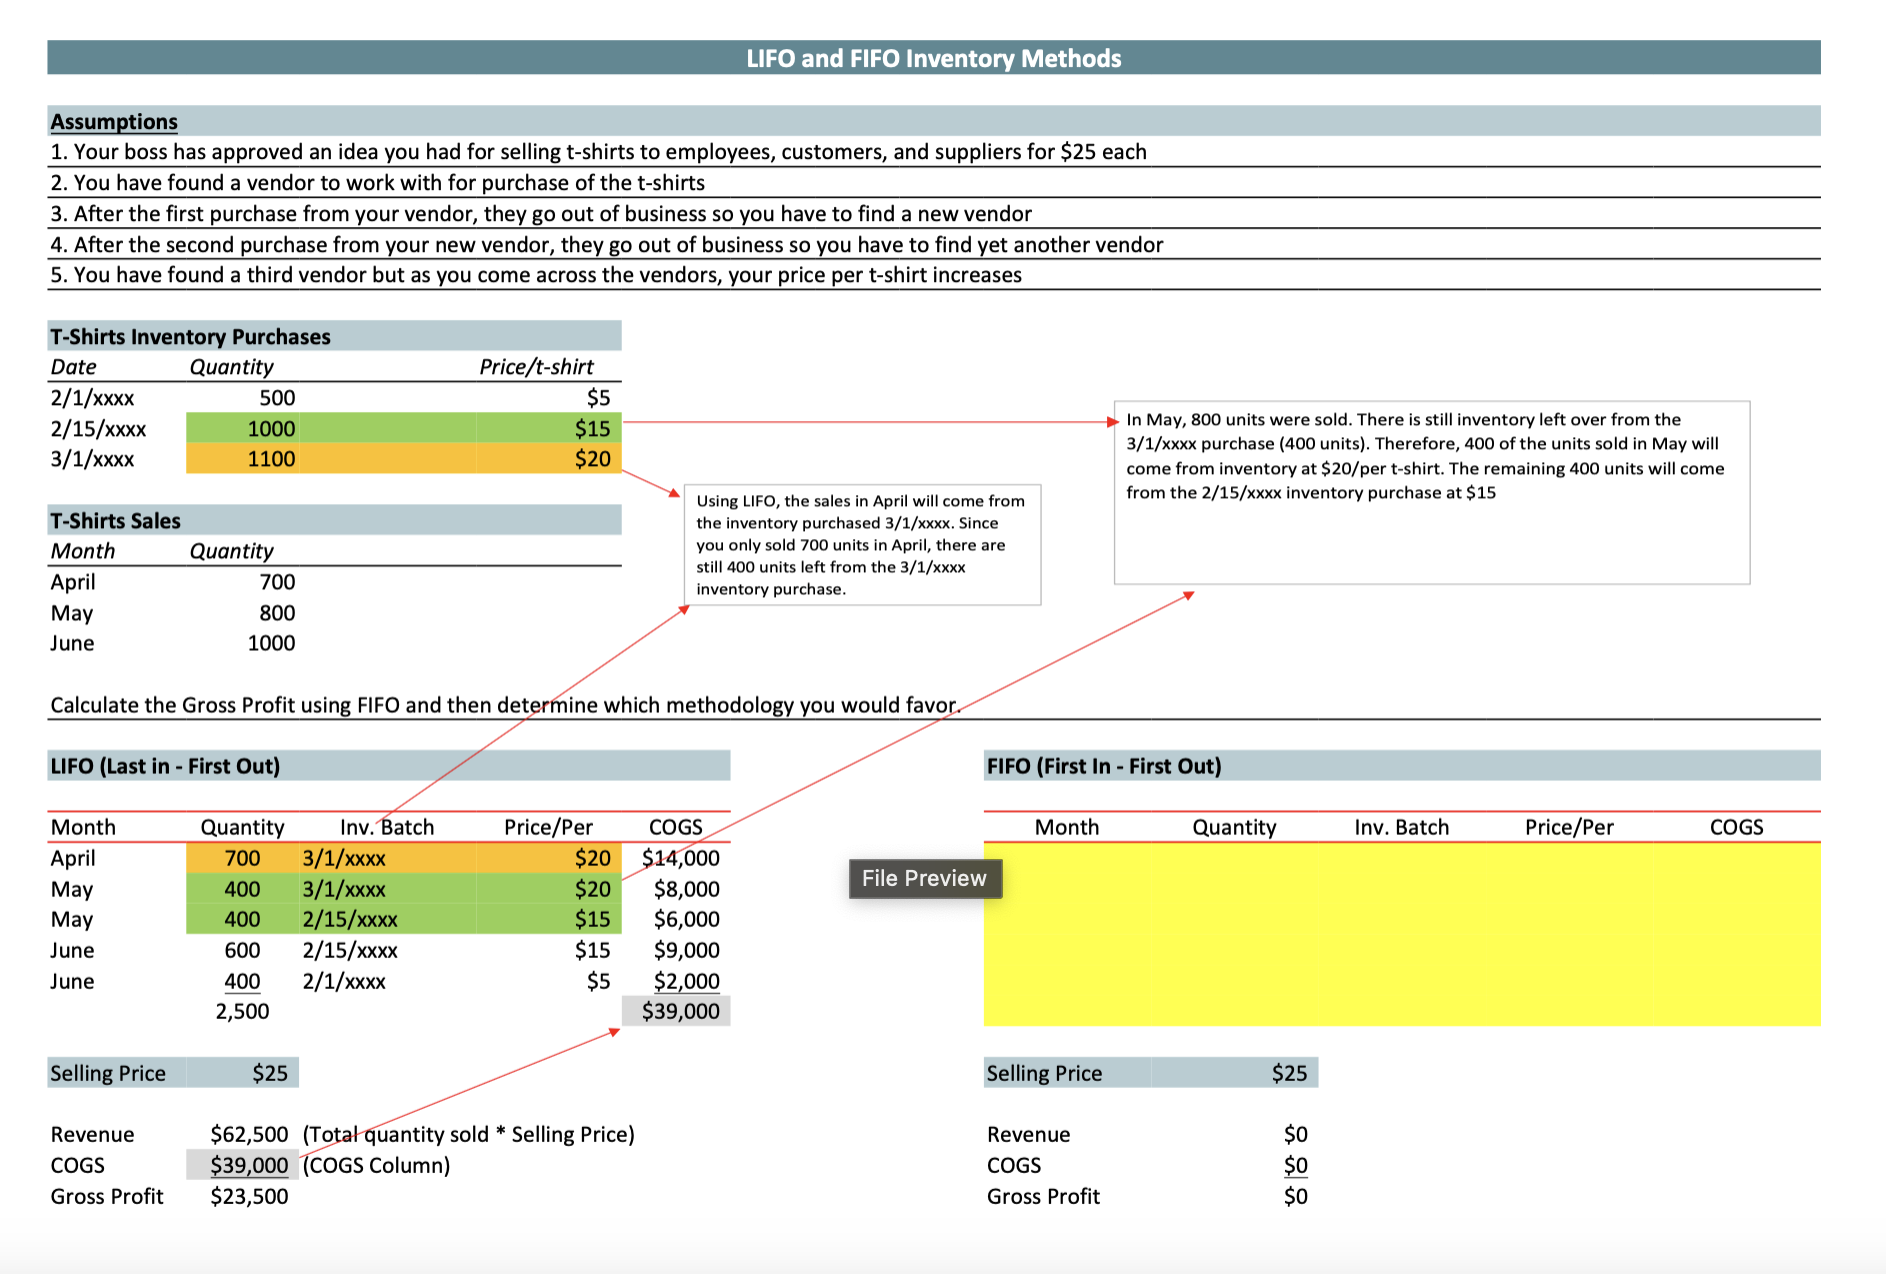1886x1274 pixels.
Task: Select the LIFO total quantity 2,500 cell
Action: coord(242,1011)
